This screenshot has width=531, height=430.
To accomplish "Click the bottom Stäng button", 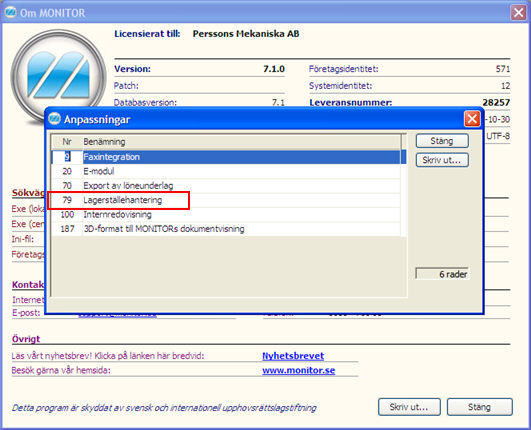I will 480,407.
